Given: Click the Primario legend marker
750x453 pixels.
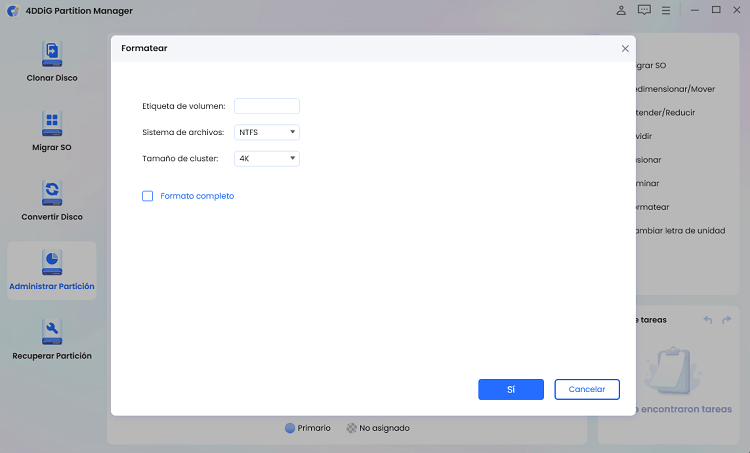Looking at the screenshot, I should (290, 428).
